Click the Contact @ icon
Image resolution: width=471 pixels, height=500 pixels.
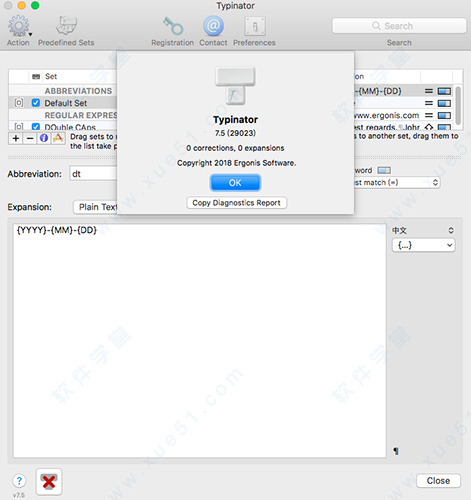pos(213,26)
